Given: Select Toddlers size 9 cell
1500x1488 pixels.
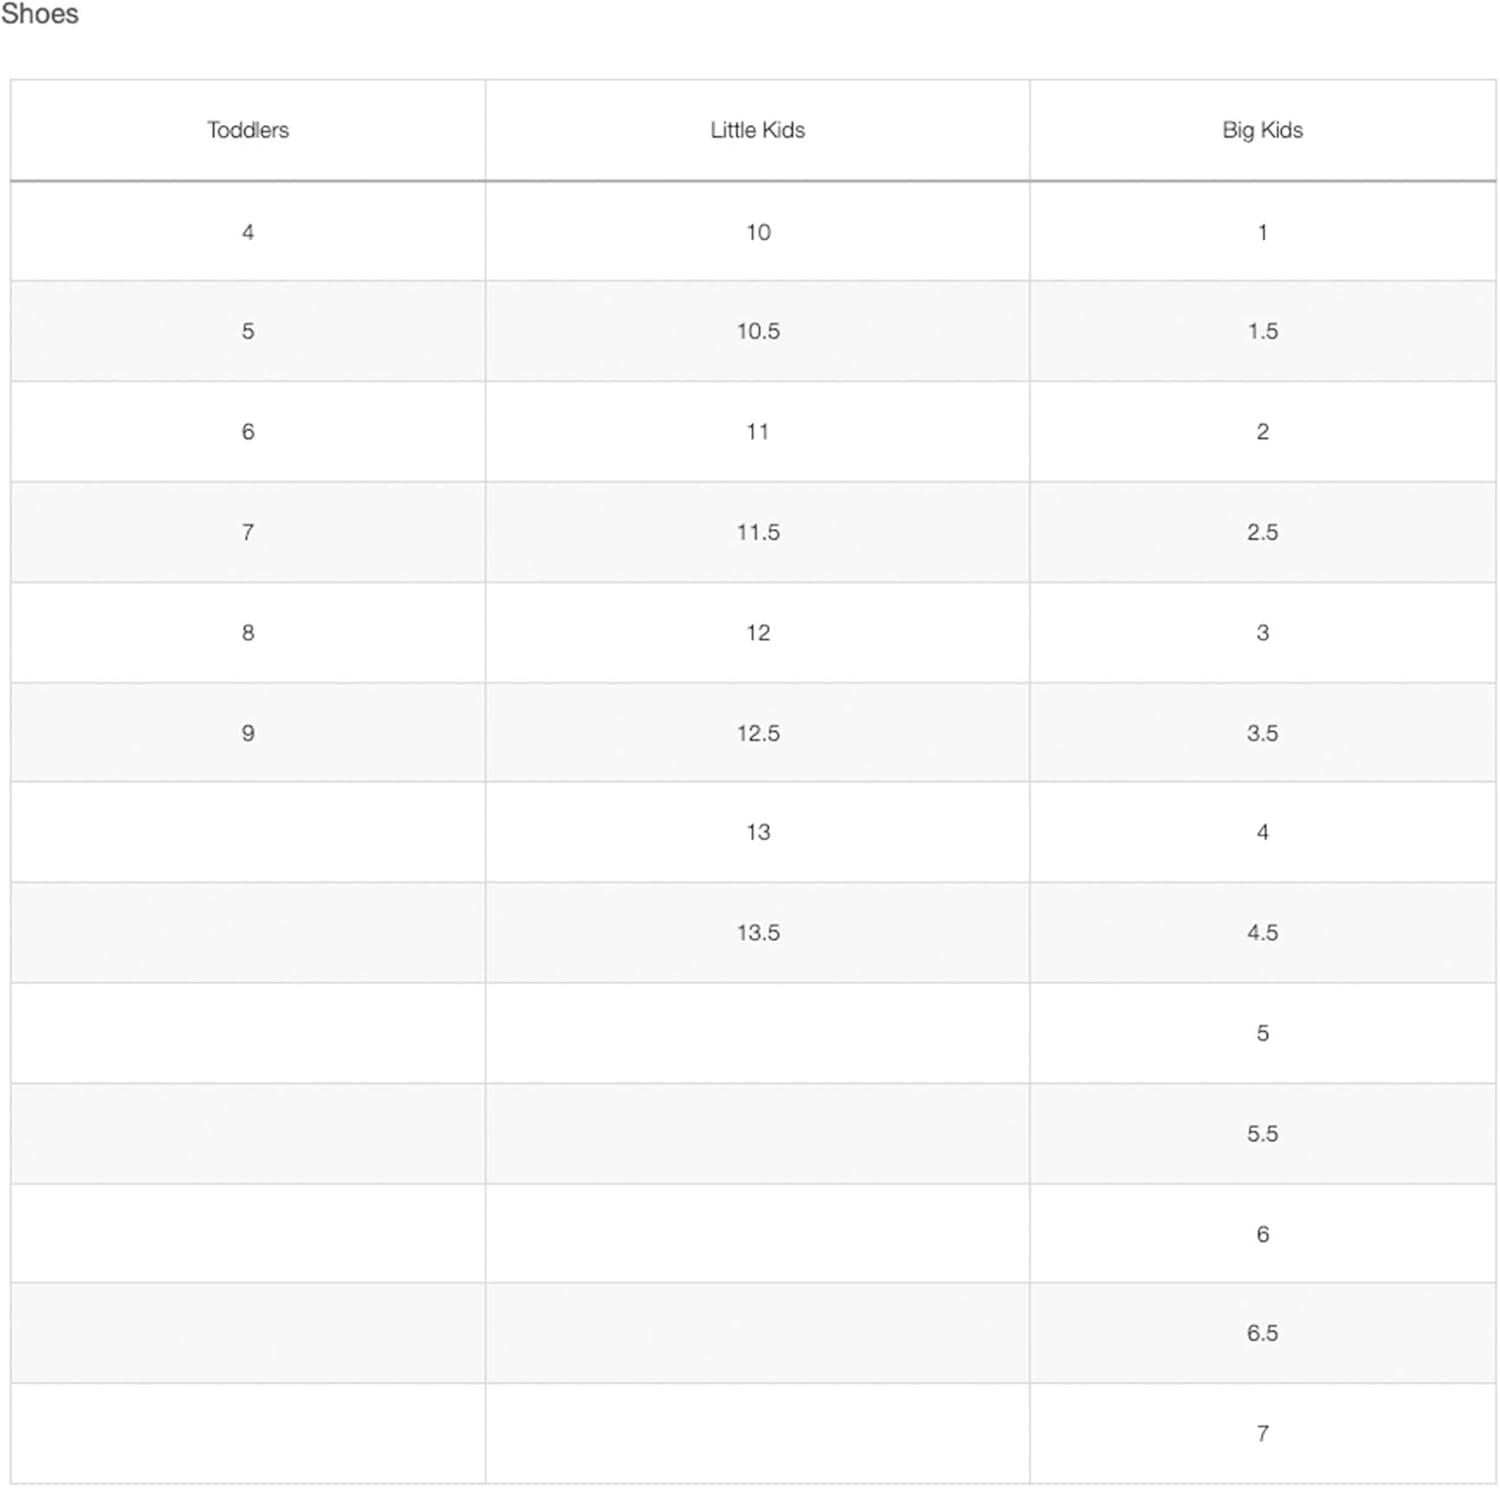Looking at the screenshot, I should click(x=248, y=733).
